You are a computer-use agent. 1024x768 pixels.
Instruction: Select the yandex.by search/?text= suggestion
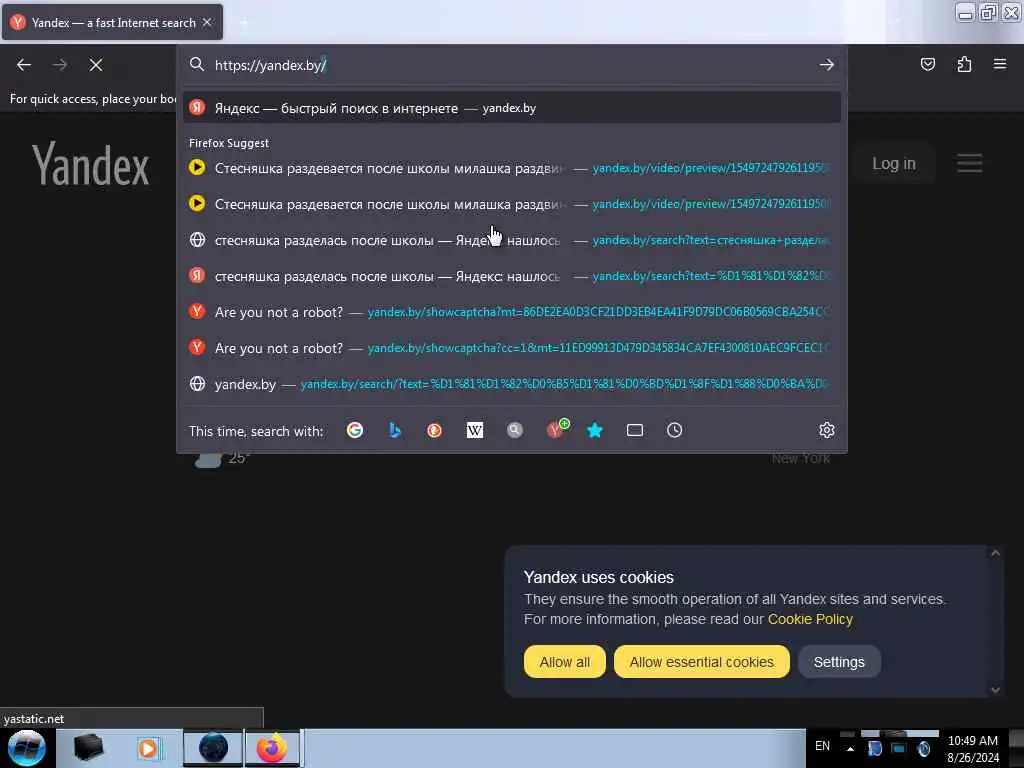pos(511,384)
